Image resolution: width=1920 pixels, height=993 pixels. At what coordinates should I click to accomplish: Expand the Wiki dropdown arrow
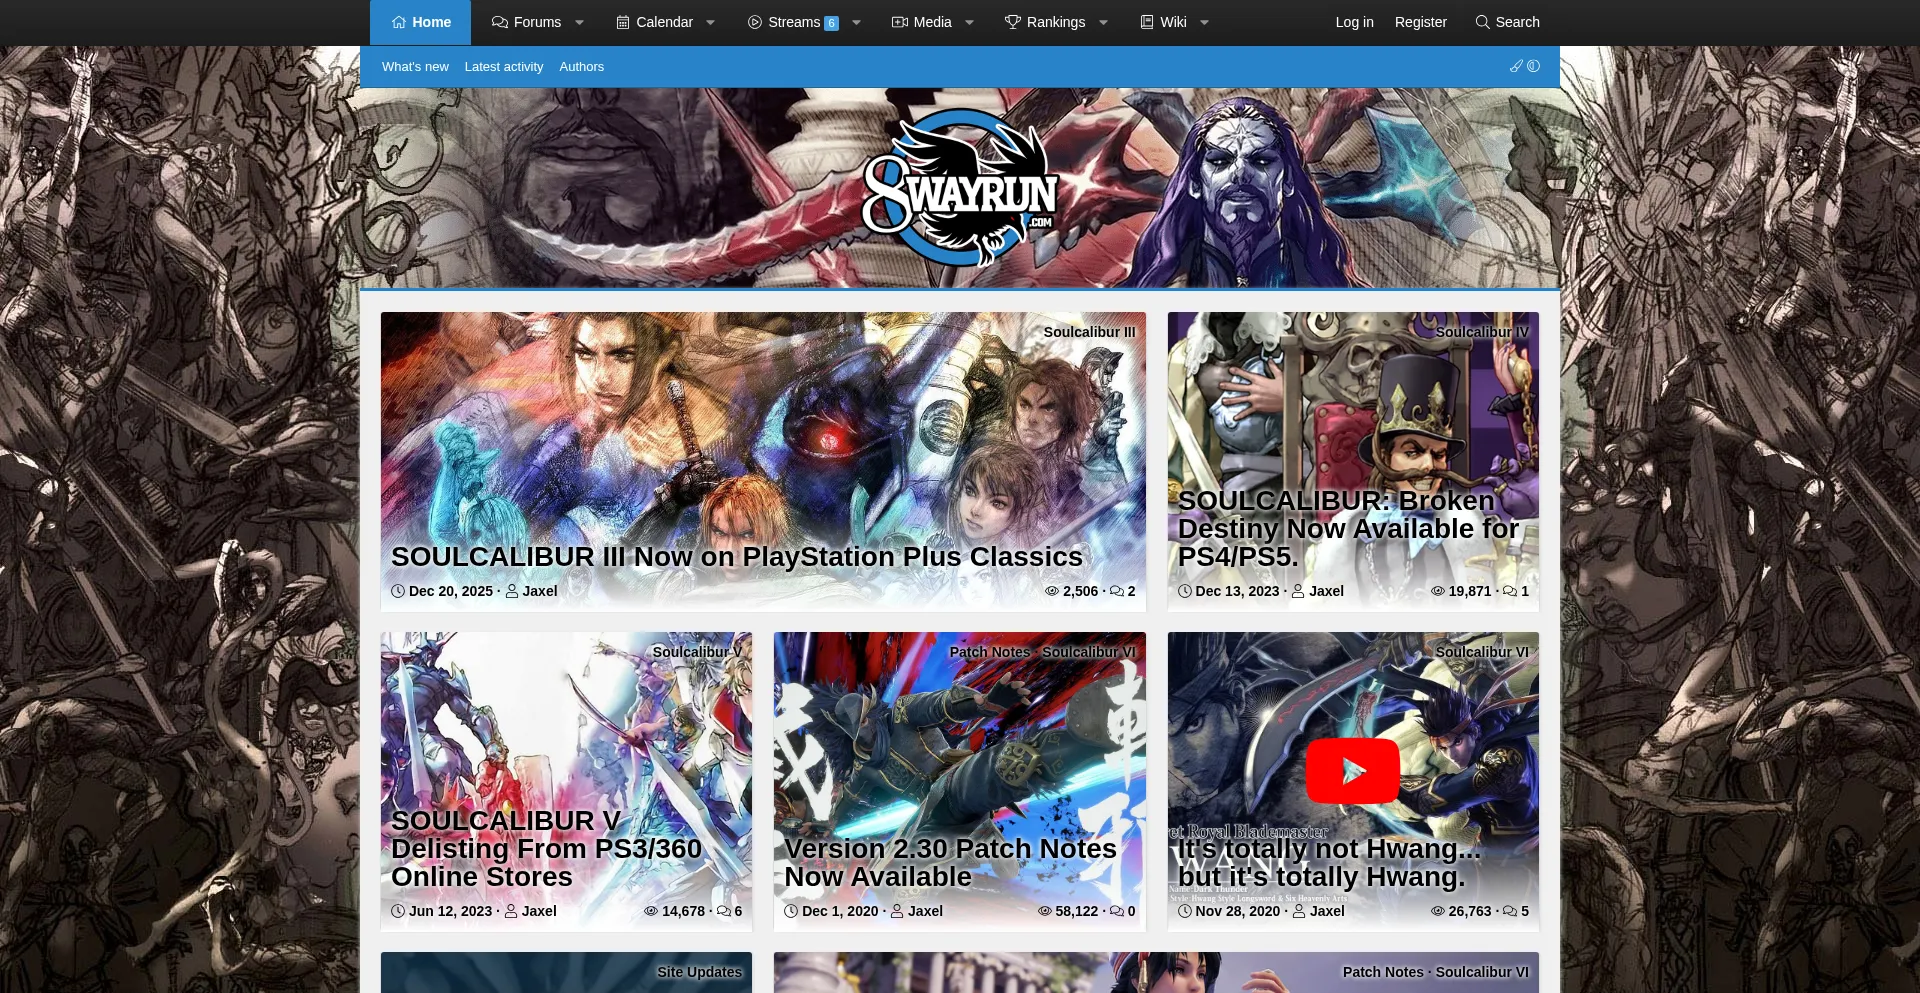coord(1204,22)
